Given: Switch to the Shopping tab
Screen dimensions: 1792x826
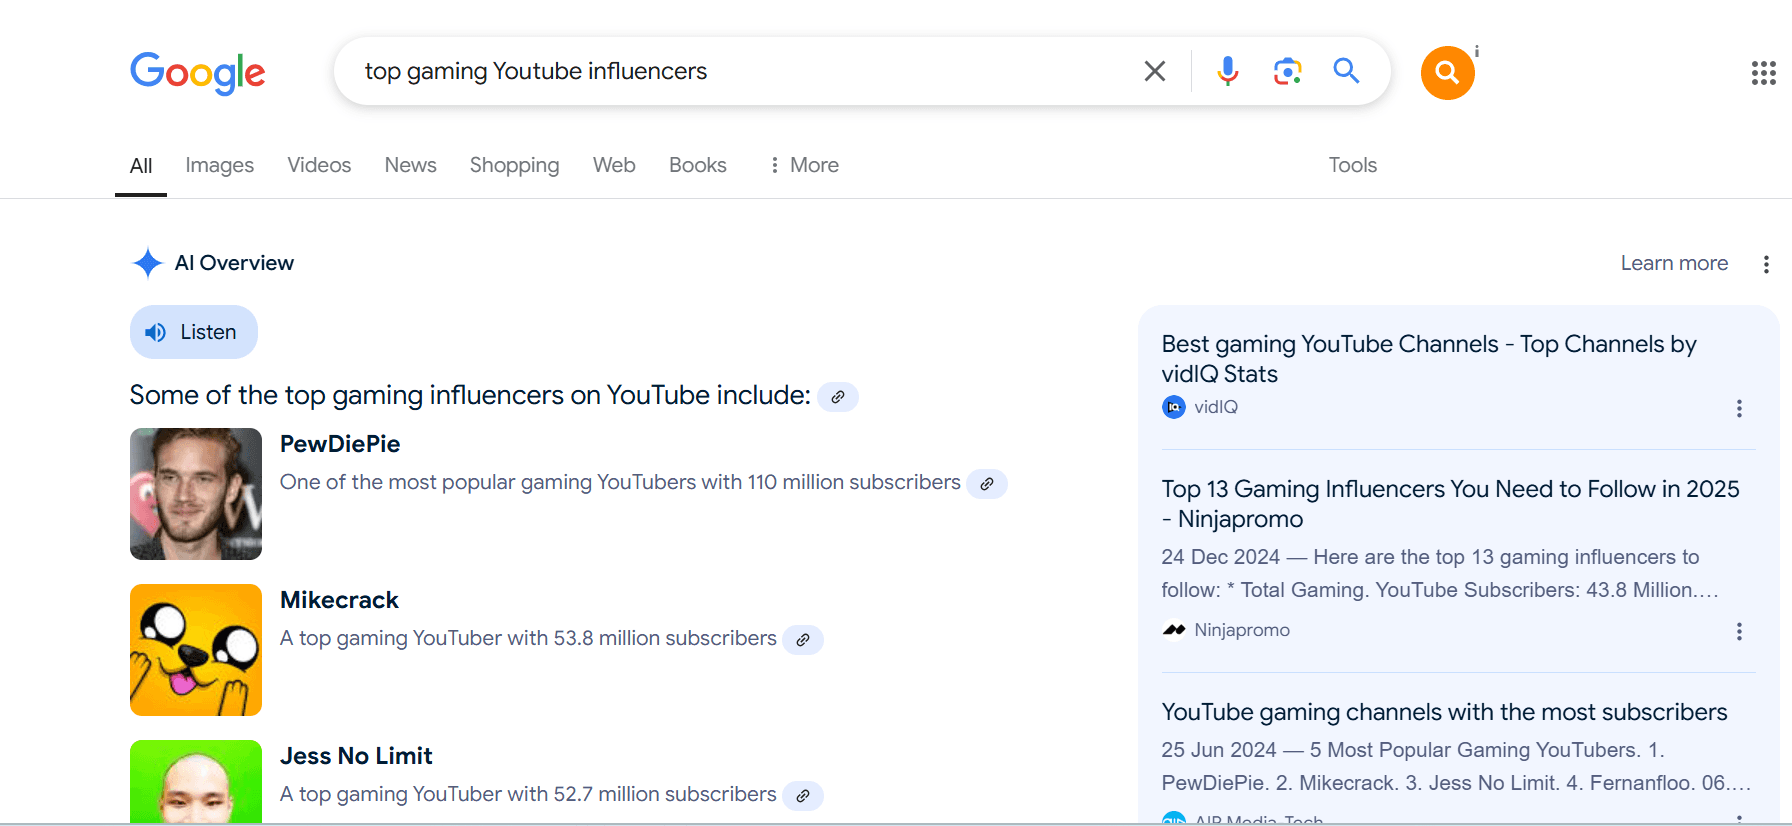Looking at the screenshot, I should [515, 165].
